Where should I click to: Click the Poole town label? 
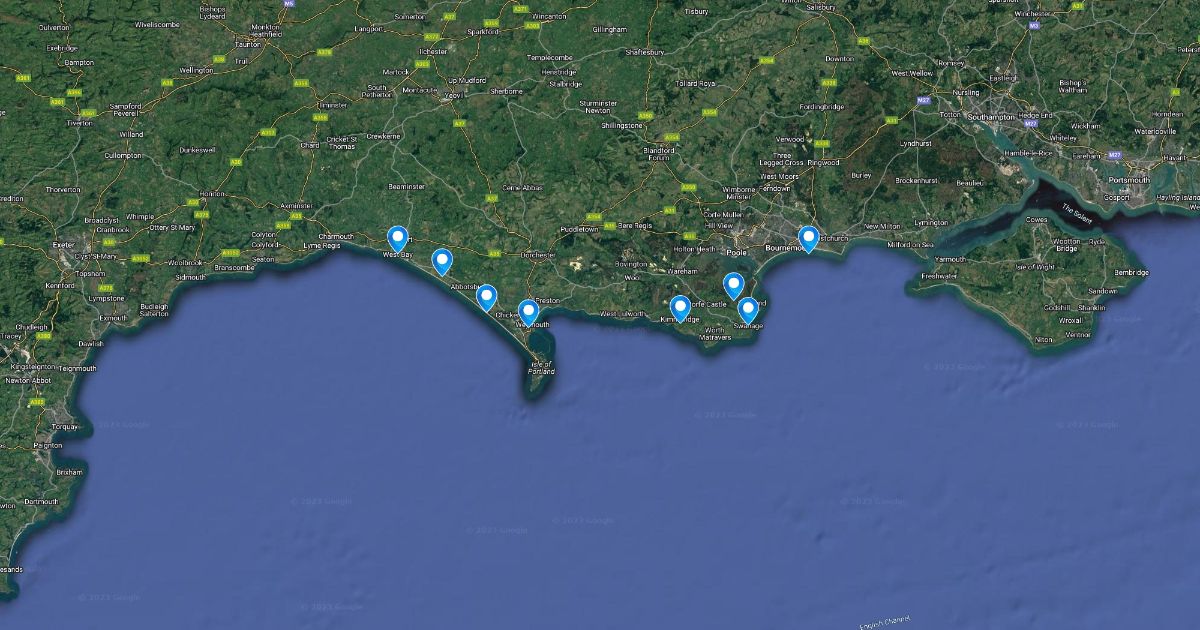pos(737,252)
